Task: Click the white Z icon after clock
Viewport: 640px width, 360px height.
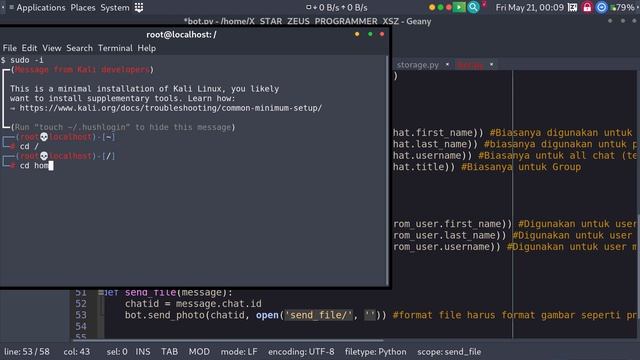Action: point(573,7)
